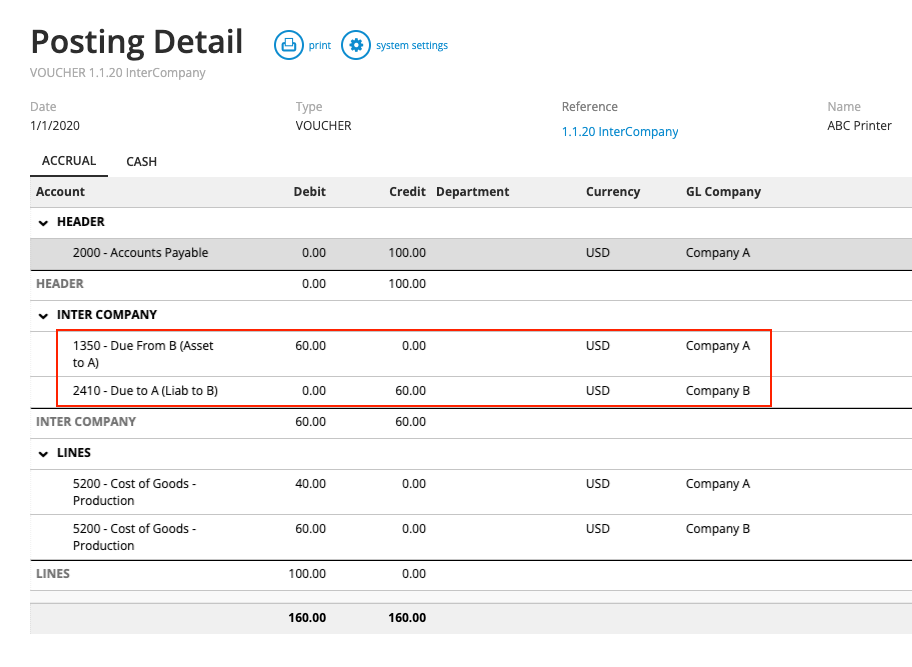Click the Account column header

coord(60,192)
